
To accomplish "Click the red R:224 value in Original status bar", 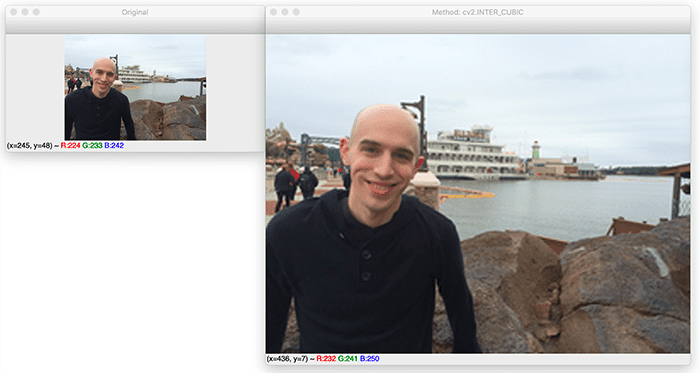I will tap(70, 145).
